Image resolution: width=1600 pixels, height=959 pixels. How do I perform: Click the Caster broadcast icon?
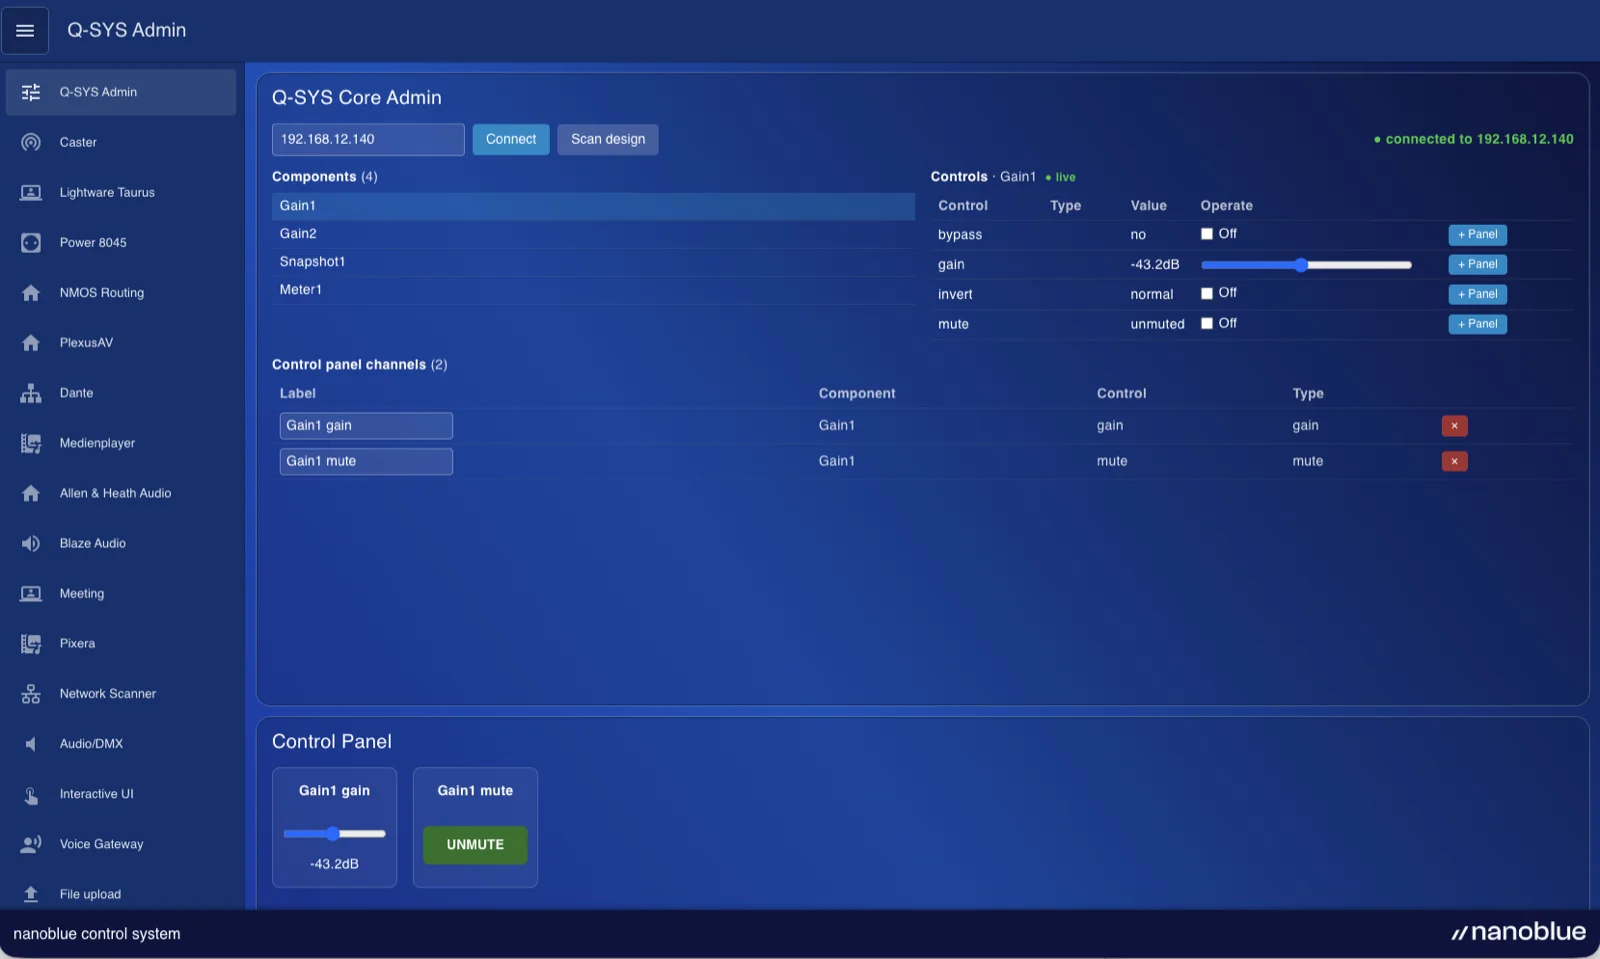click(x=31, y=142)
